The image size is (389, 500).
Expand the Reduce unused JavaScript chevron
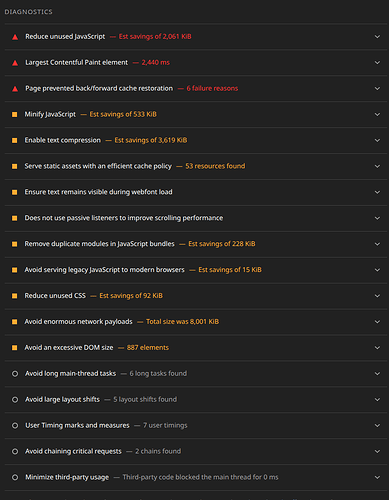pyautogui.click(x=377, y=37)
